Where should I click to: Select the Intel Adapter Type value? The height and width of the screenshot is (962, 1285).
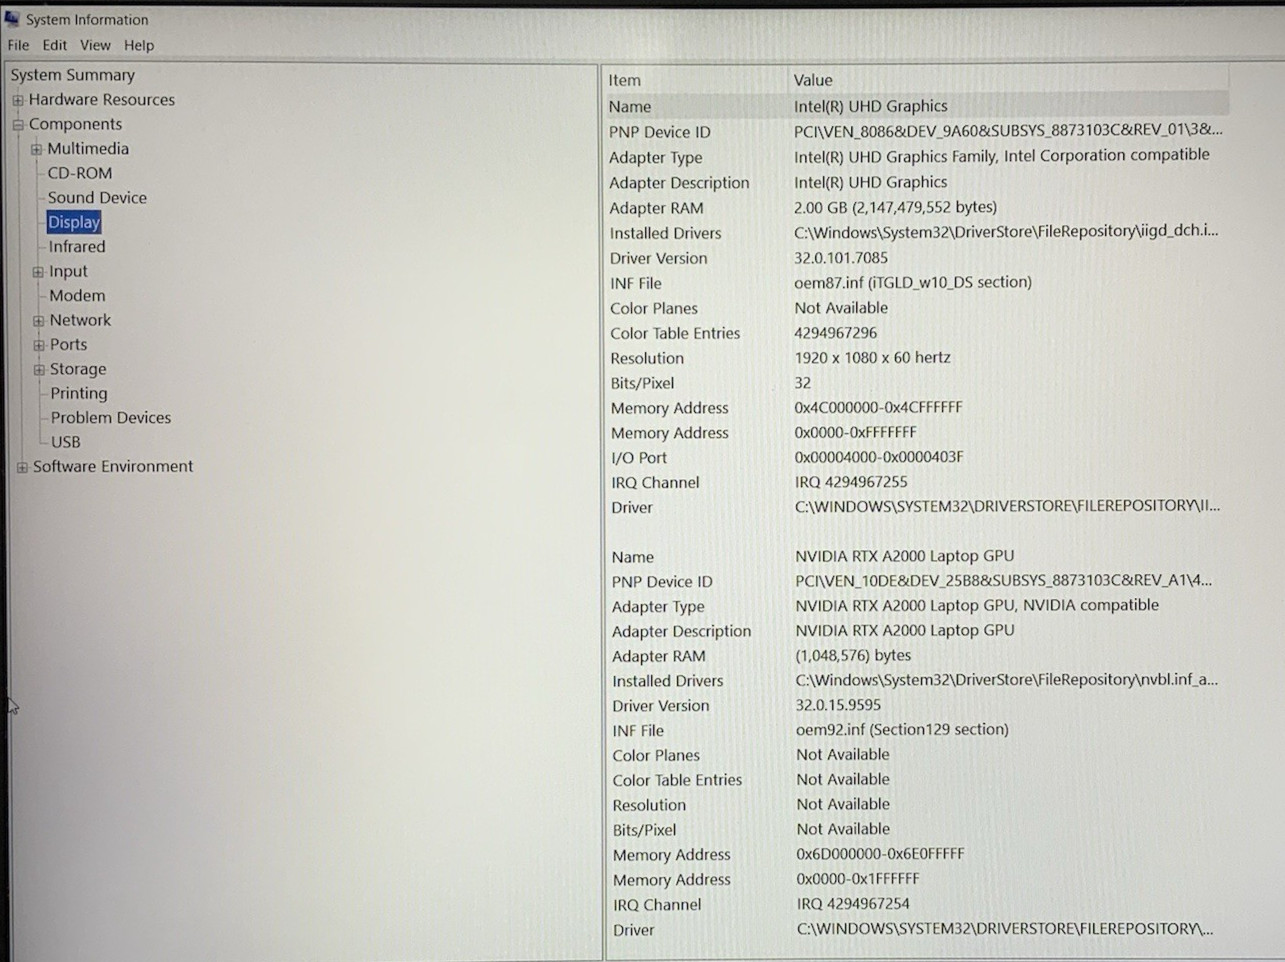1002,155
